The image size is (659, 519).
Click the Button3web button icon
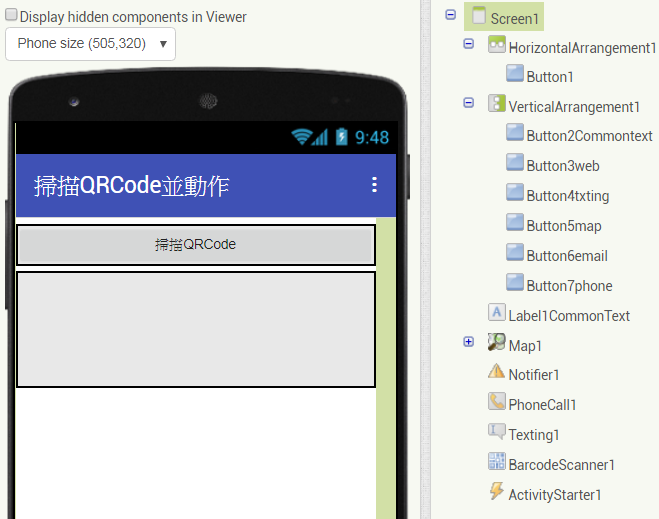click(x=515, y=163)
